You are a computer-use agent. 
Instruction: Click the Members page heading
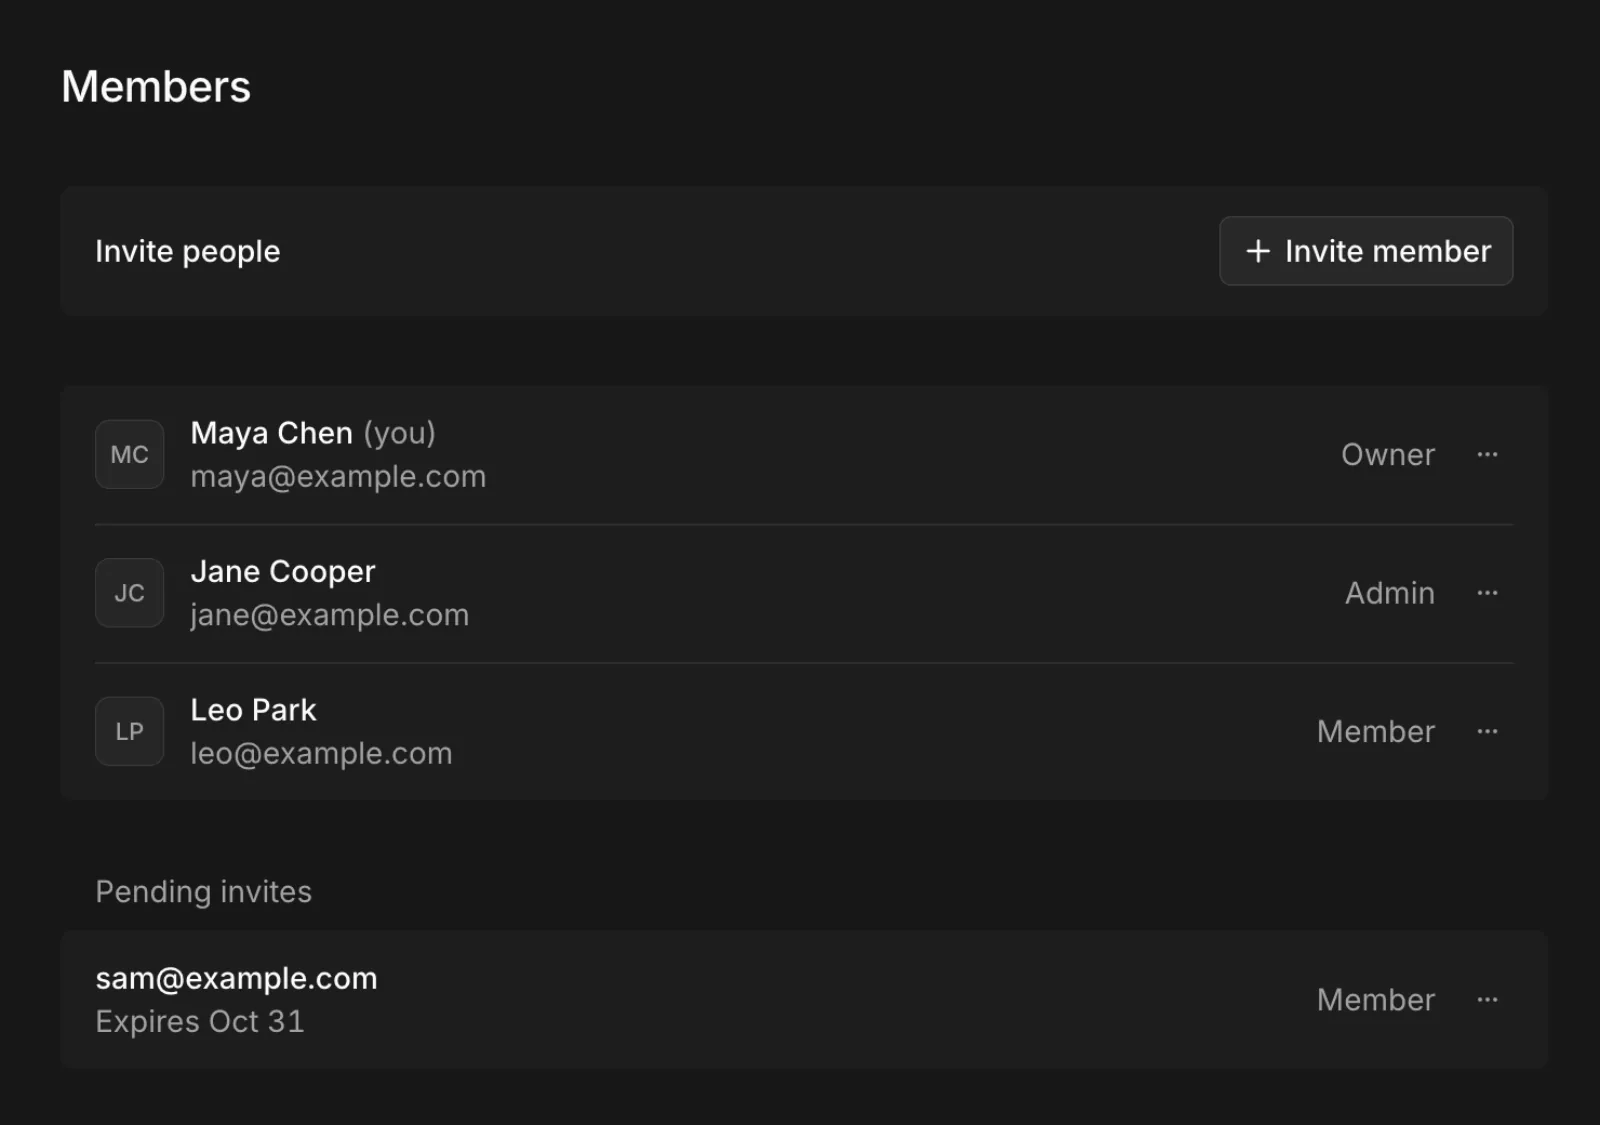click(x=156, y=87)
